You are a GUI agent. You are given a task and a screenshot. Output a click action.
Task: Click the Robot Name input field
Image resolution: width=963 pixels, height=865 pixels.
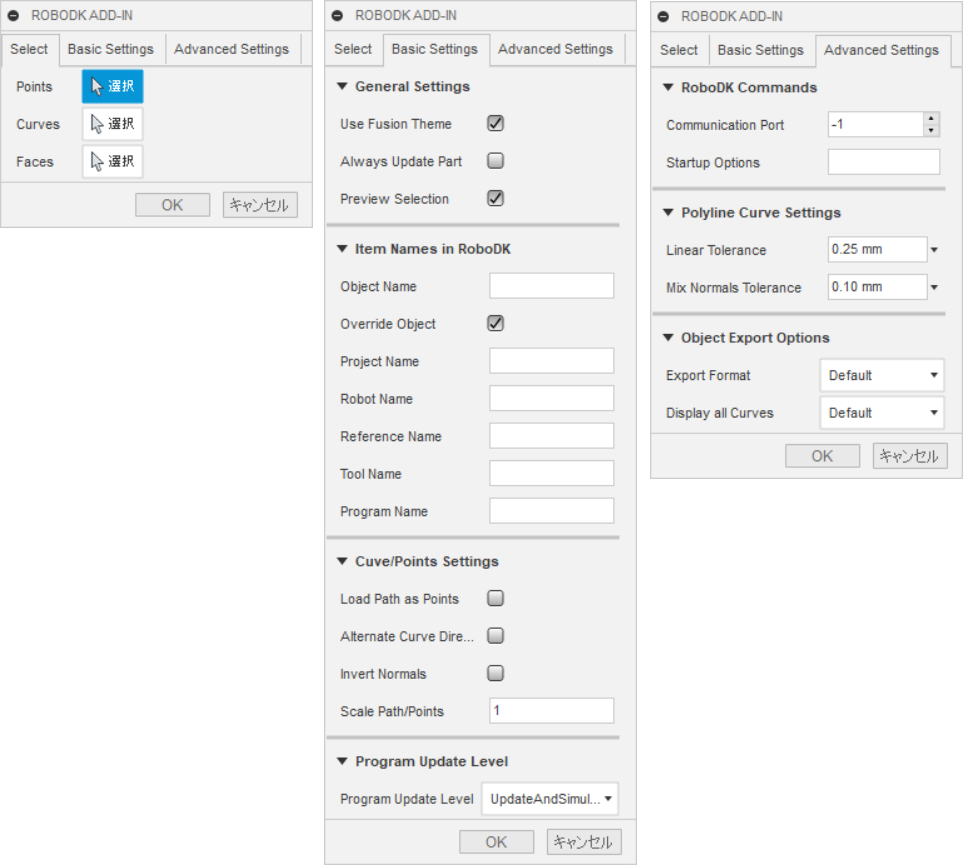click(x=552, y=399)
